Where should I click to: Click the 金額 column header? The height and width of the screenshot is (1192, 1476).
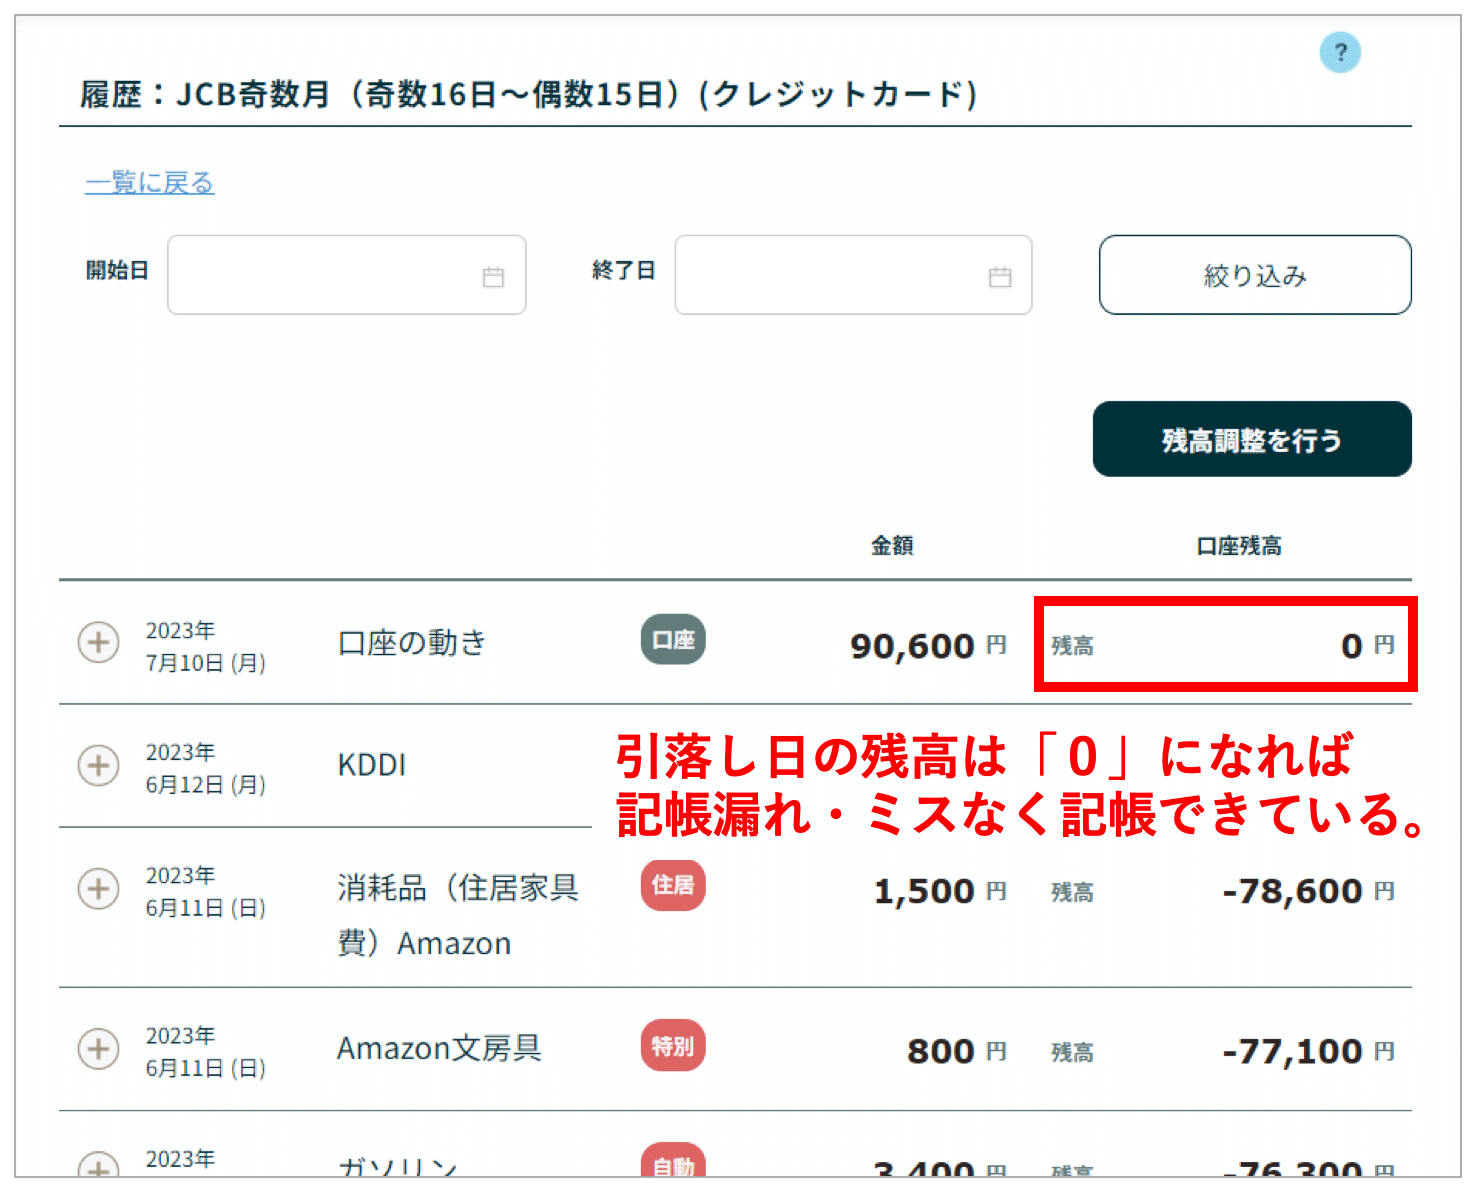coord(891,546)
